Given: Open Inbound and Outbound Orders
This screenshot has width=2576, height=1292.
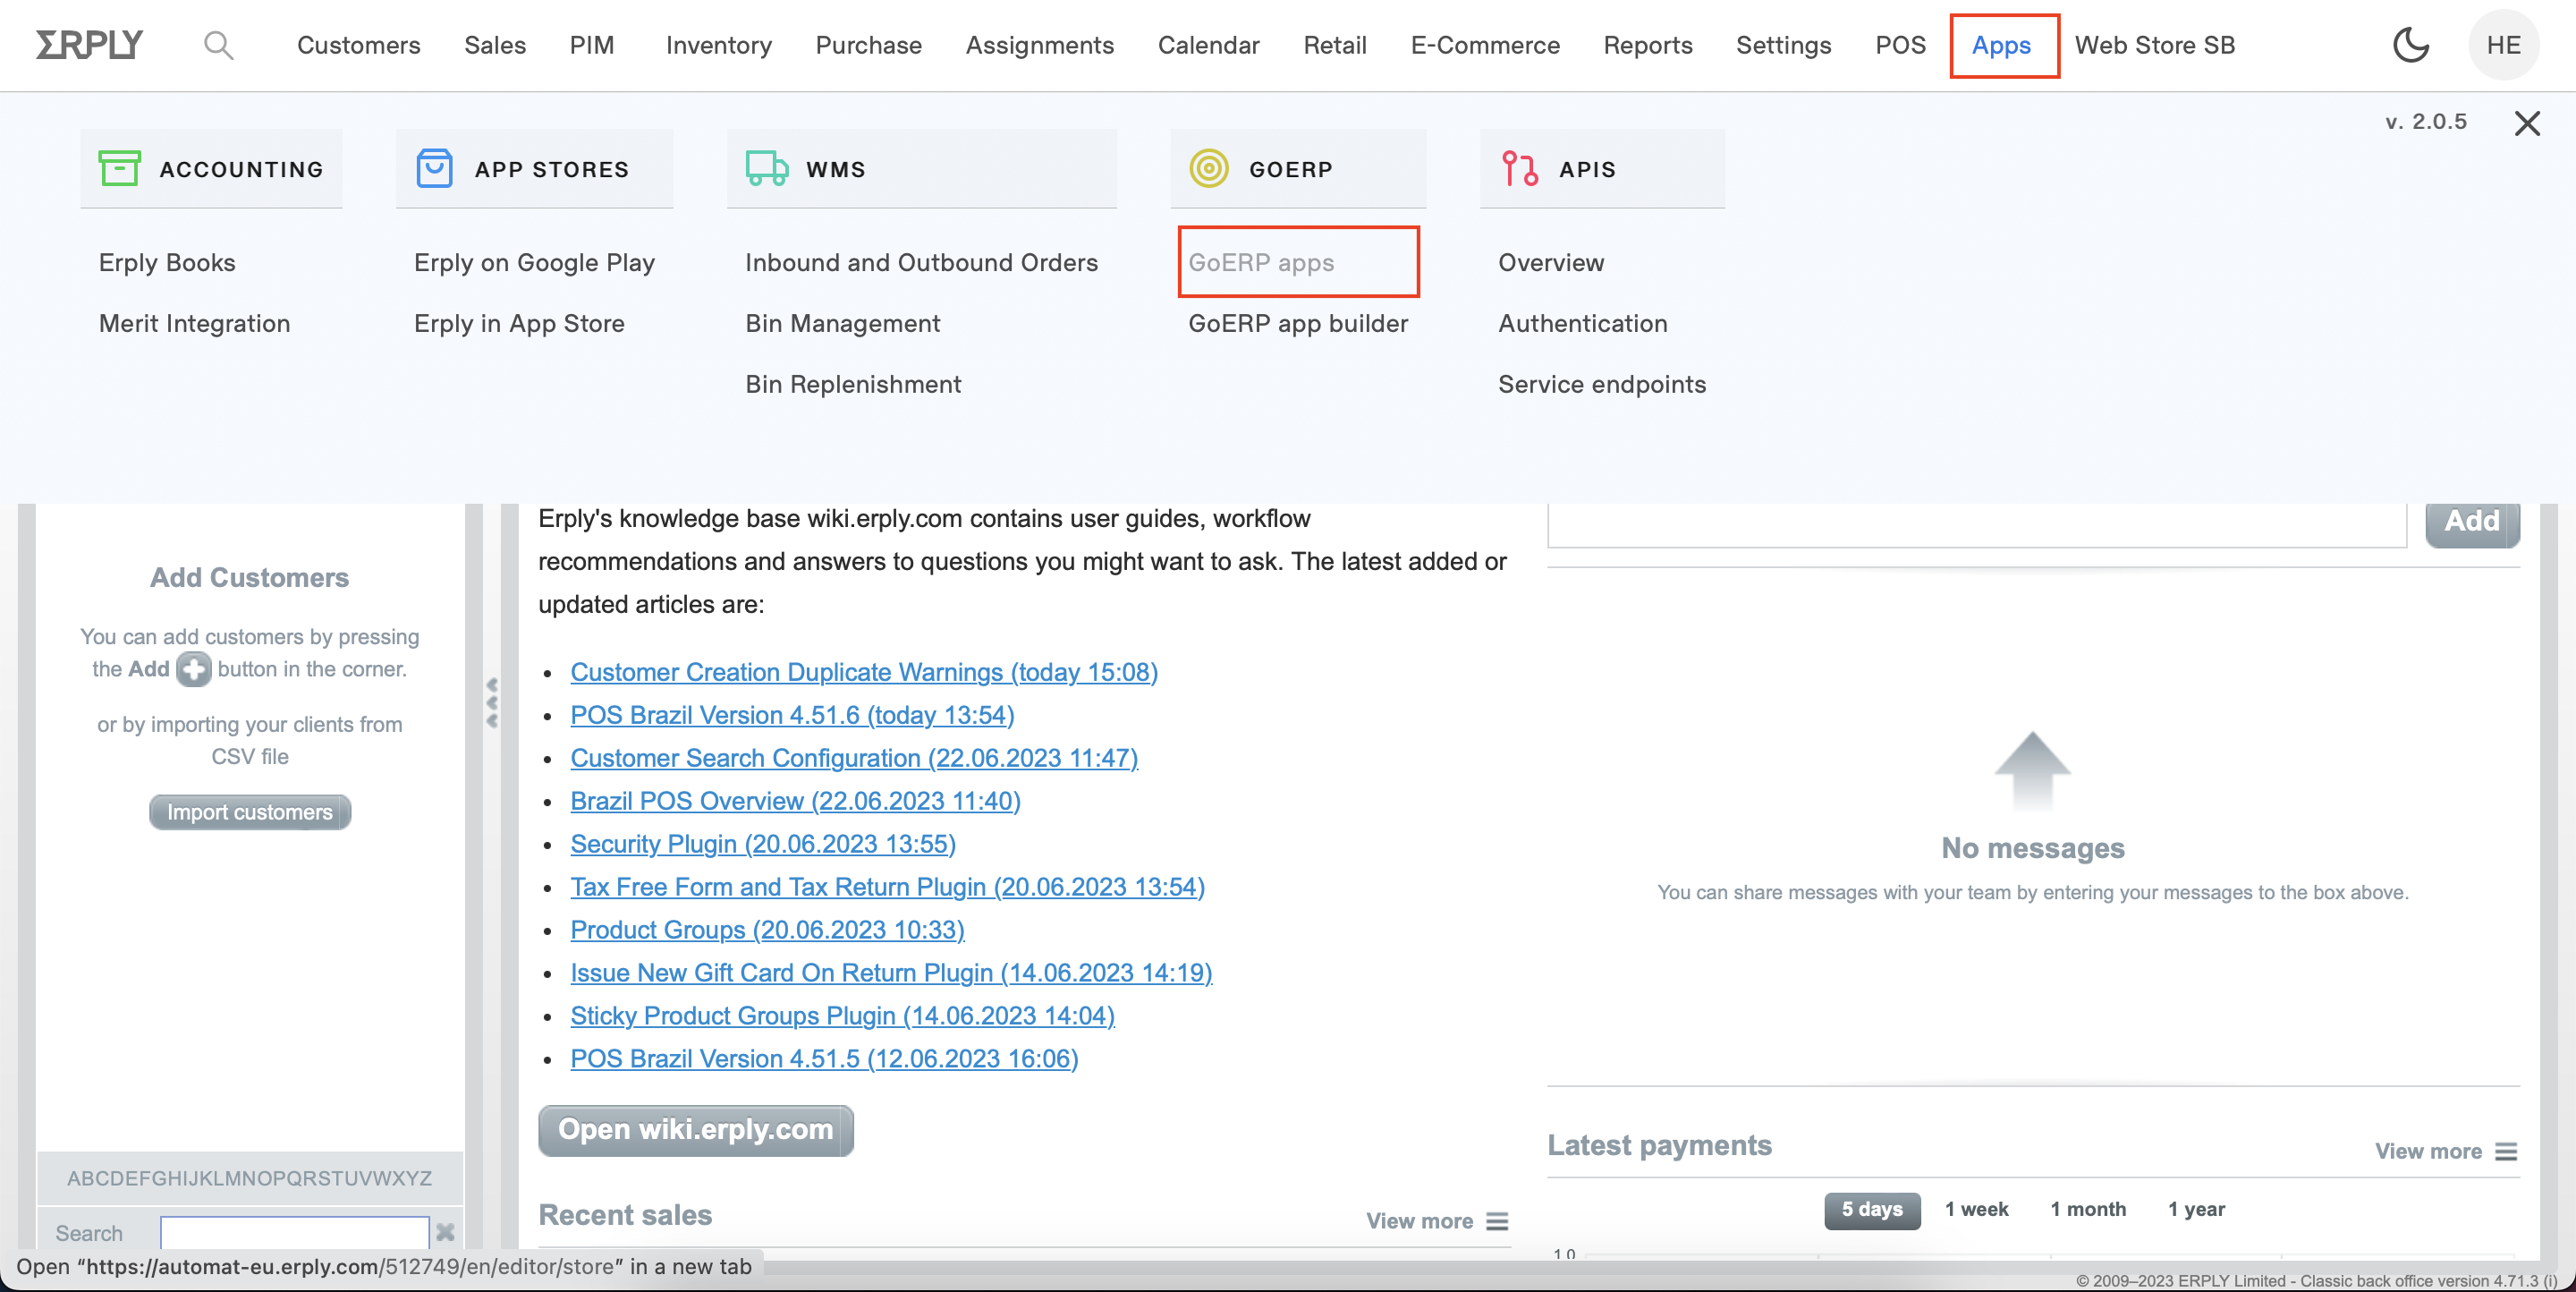Looking at the screenshot, I should (x=921, y=262).
